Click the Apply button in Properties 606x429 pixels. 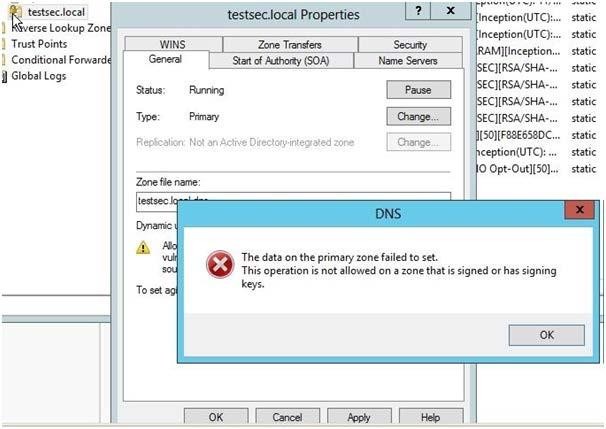click(x=359, y=417)
